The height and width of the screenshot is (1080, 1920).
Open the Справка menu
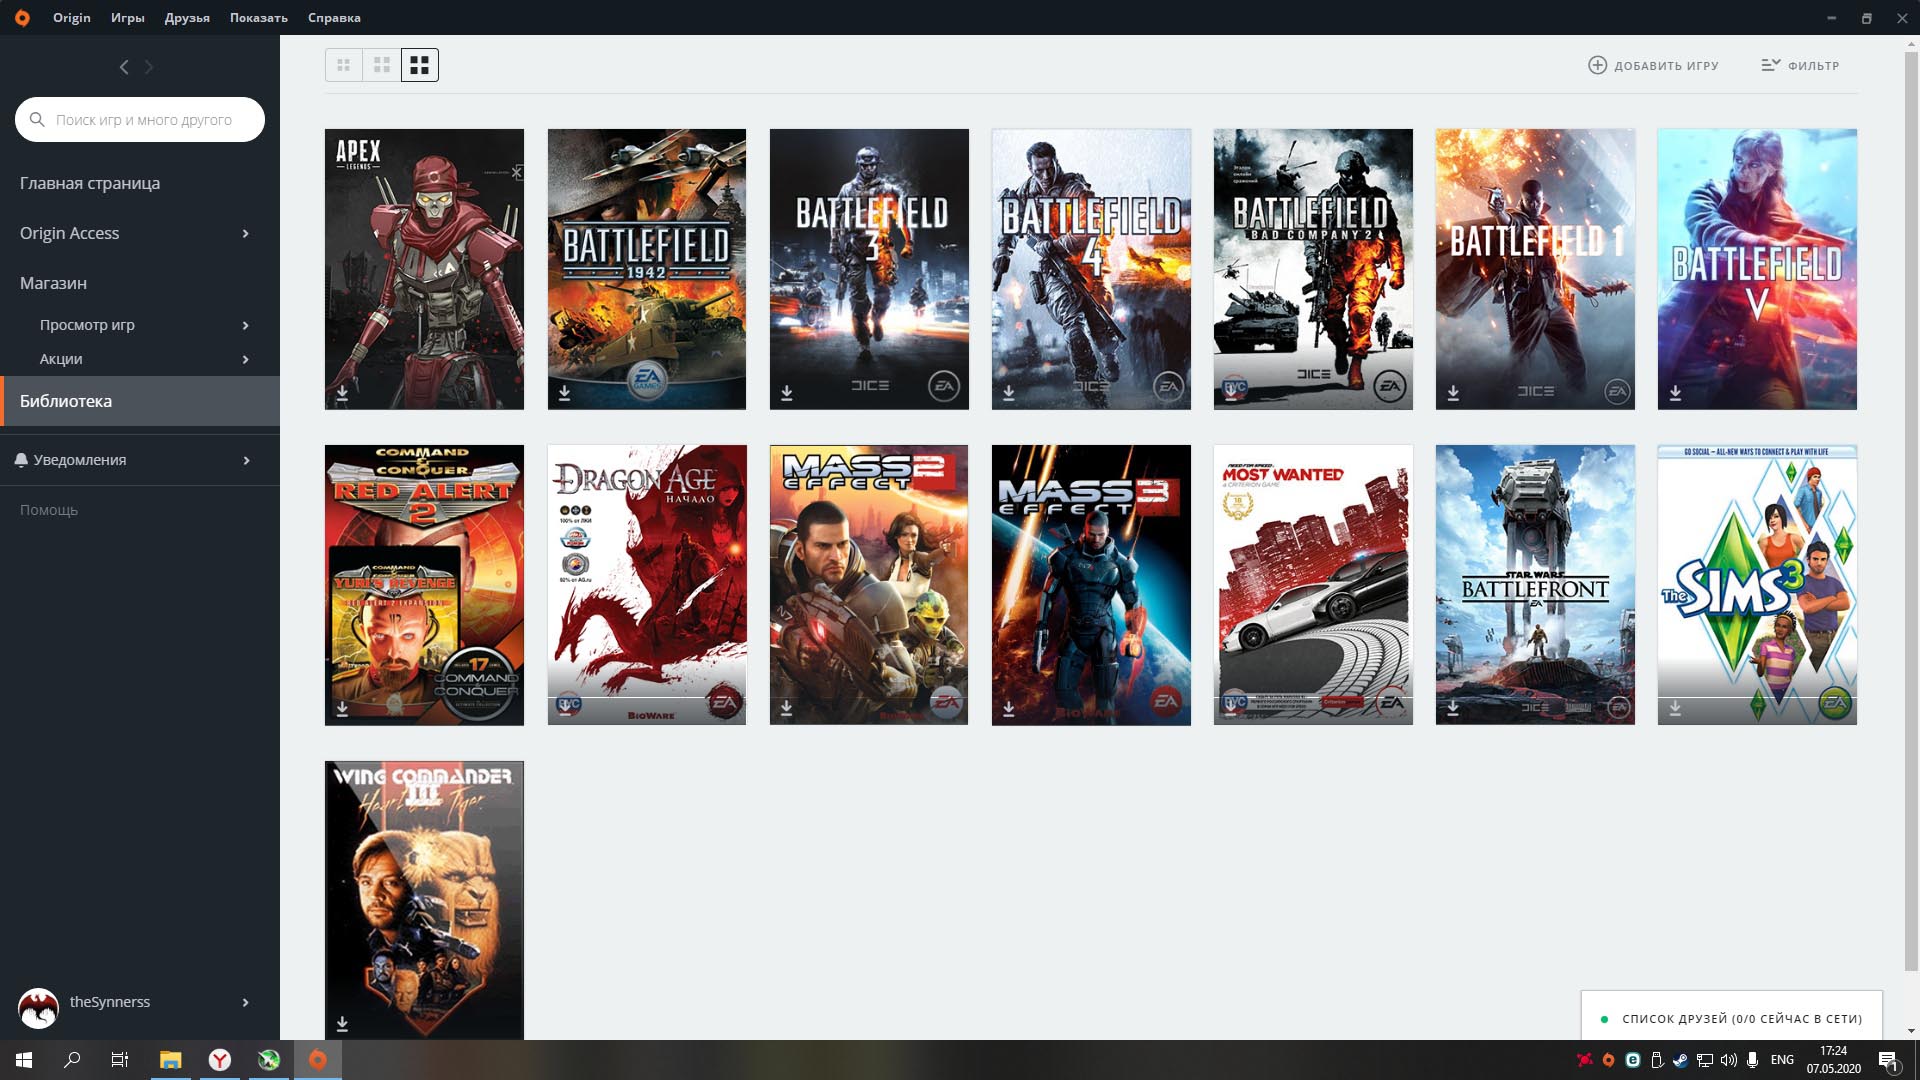(334, 18)
